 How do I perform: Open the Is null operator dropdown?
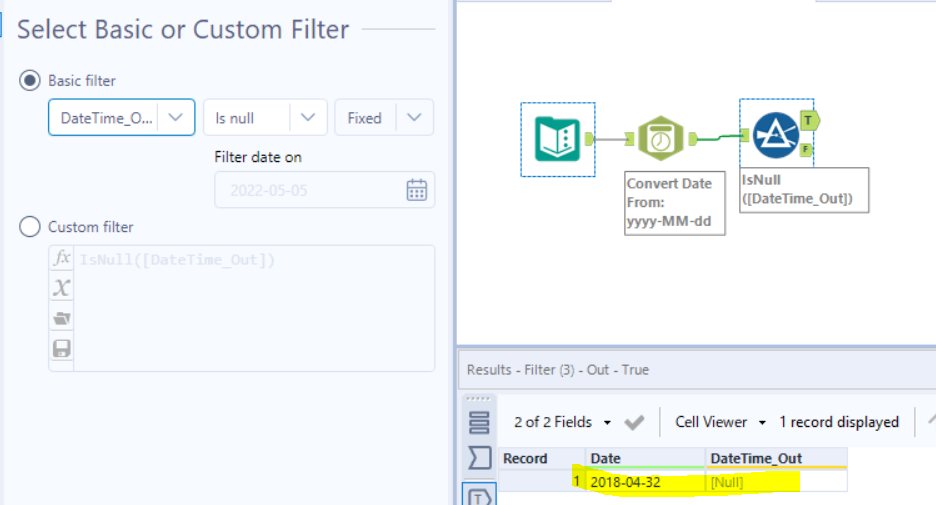click(265, 118)
